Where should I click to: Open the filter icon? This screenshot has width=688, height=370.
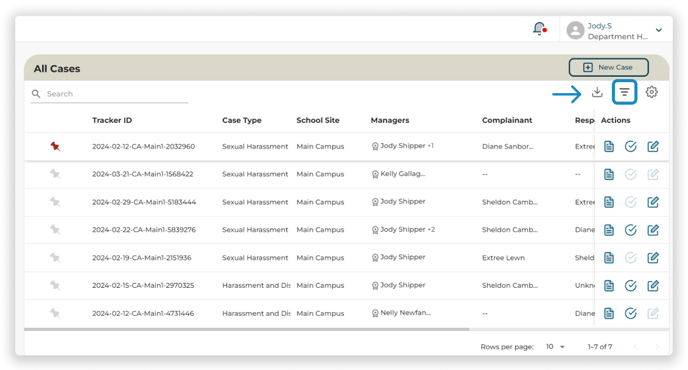click(624, 92)
